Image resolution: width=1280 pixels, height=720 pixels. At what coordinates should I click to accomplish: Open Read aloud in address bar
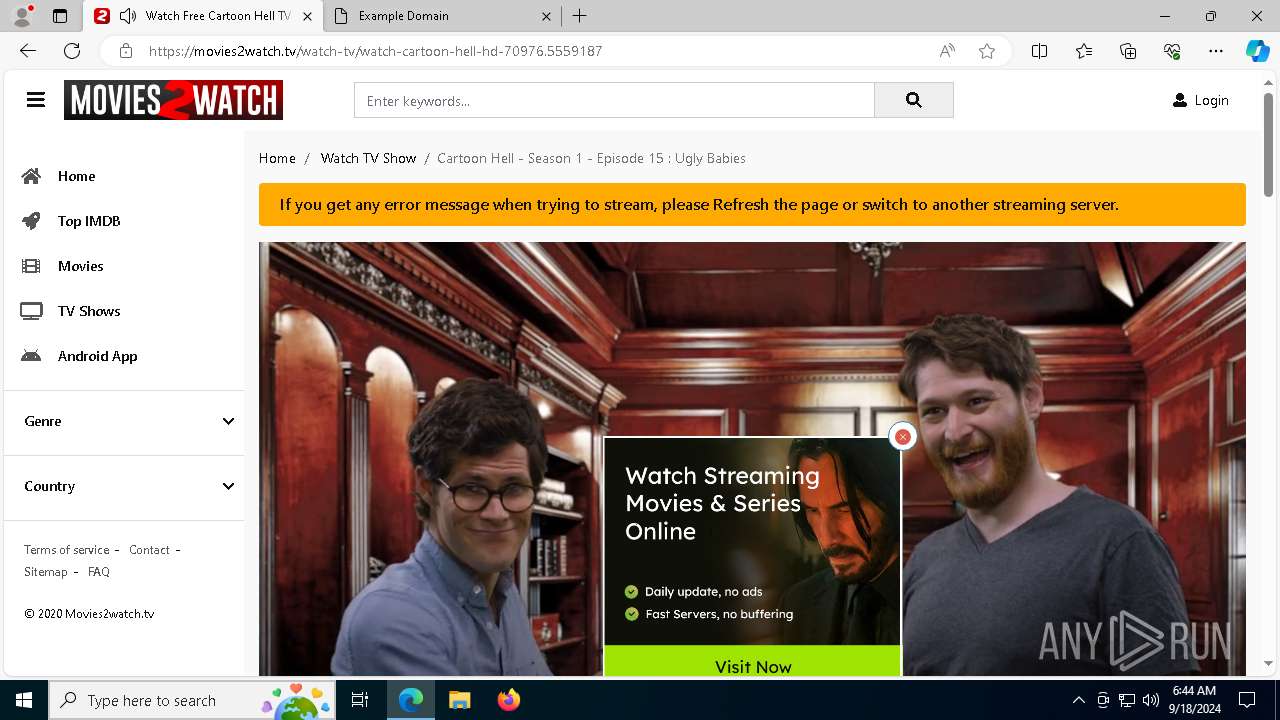pyautogui.click(x=947, y=51)
